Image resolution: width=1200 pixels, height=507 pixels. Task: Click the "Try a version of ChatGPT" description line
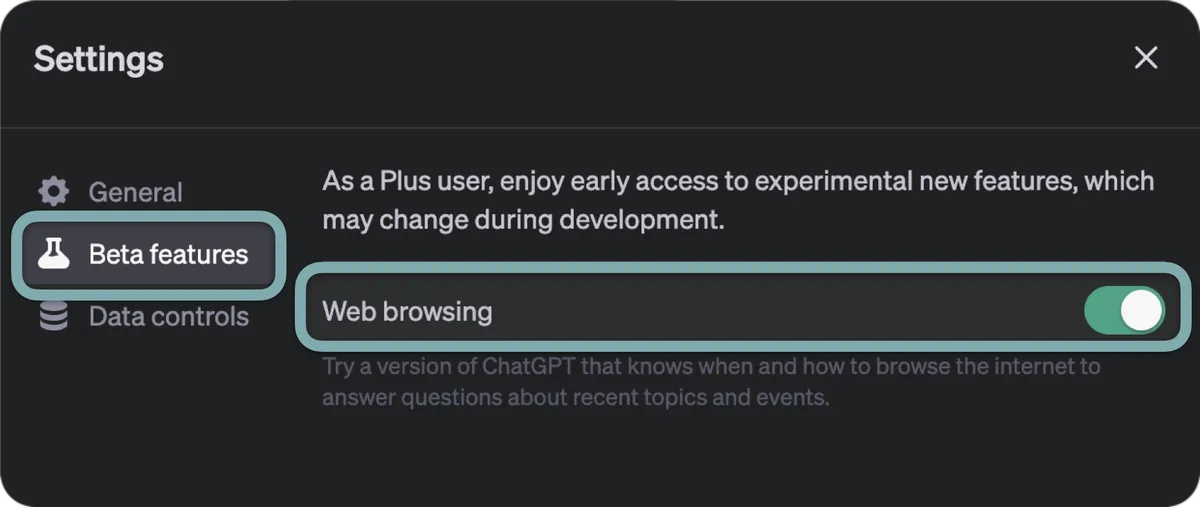tap(710, 366)
